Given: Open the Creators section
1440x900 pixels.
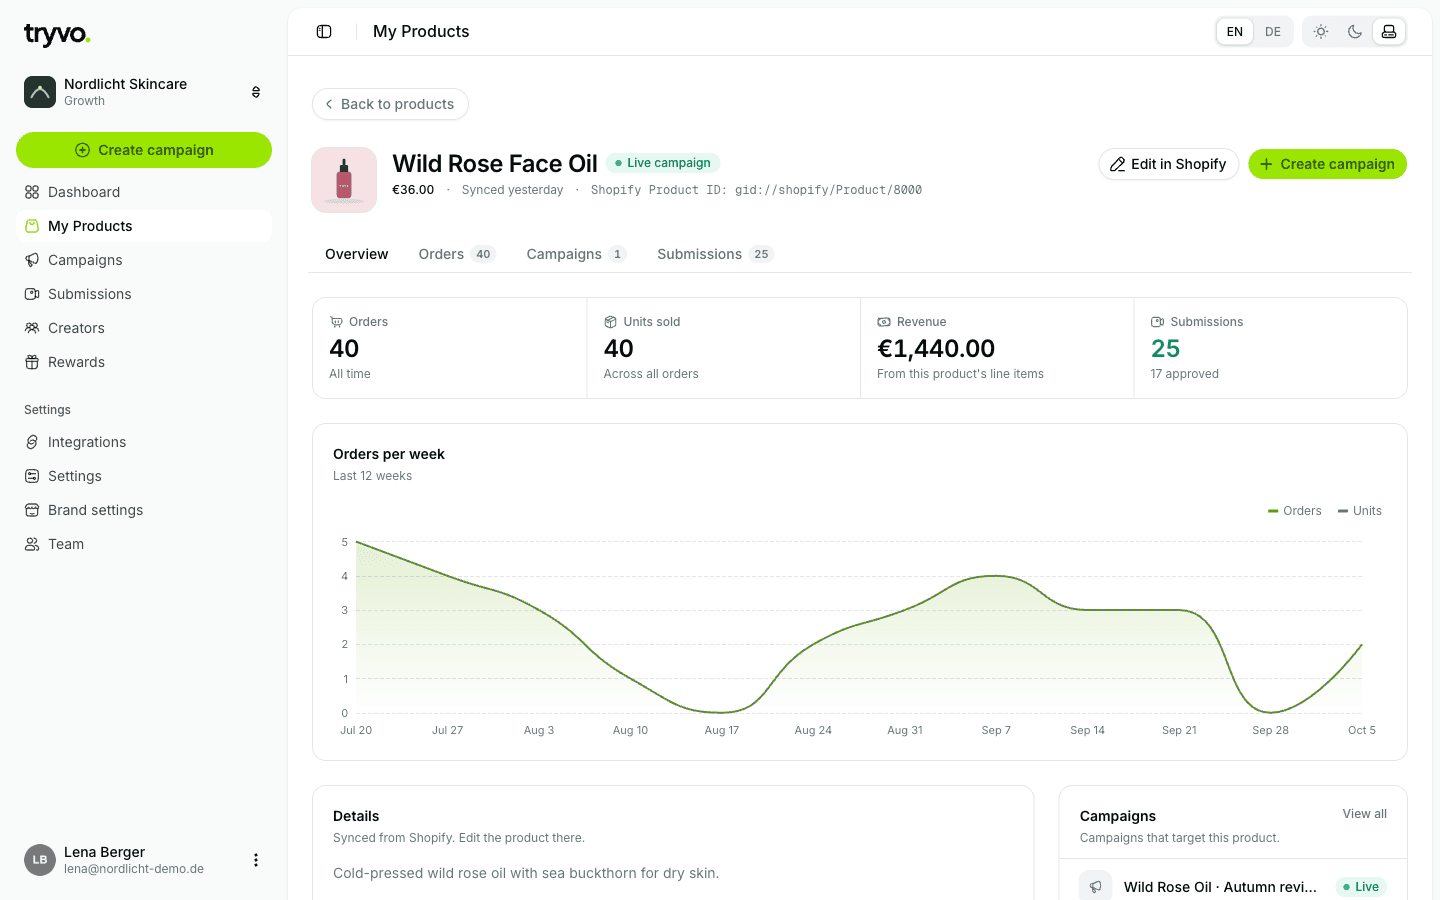Looking at the screenshot, I should point(144,328).
